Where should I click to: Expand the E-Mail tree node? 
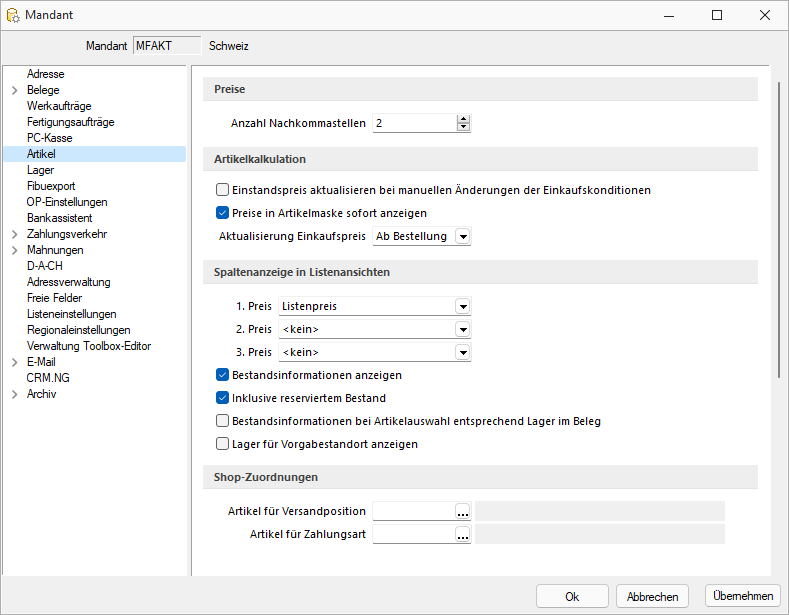click(x=15, y=362)
